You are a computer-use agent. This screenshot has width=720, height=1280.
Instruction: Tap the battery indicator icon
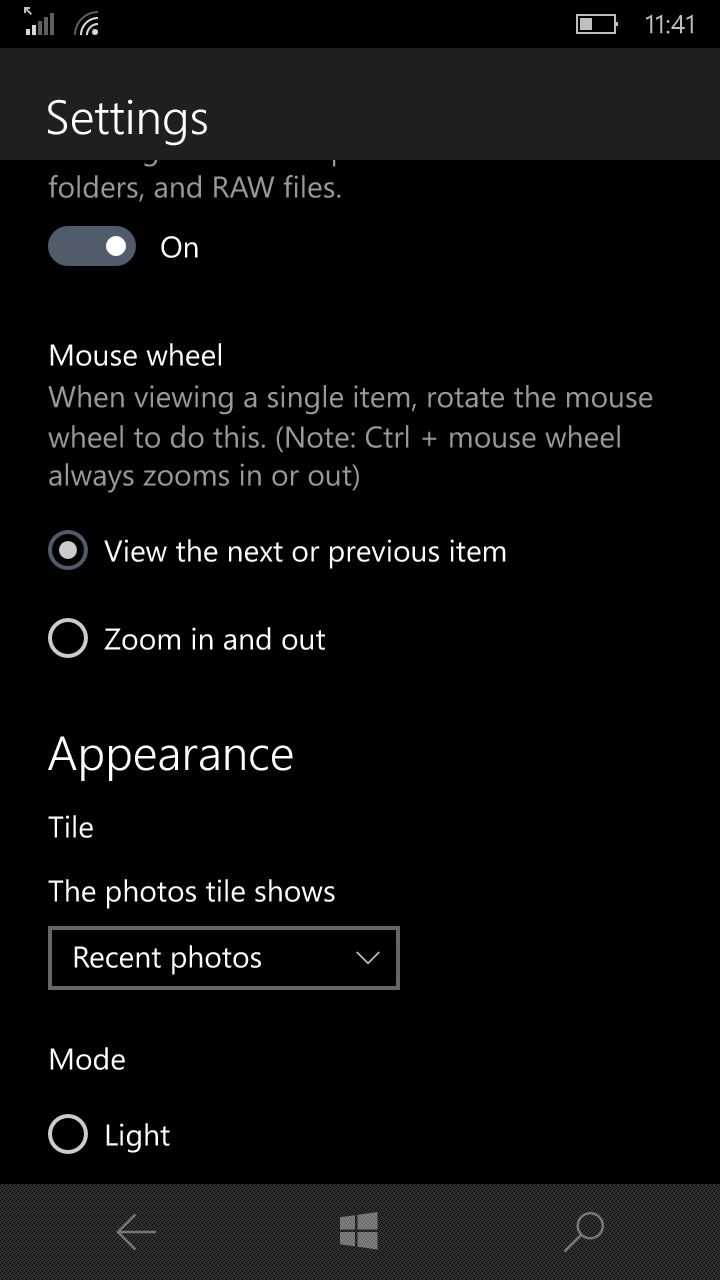(x=597, y=23)
